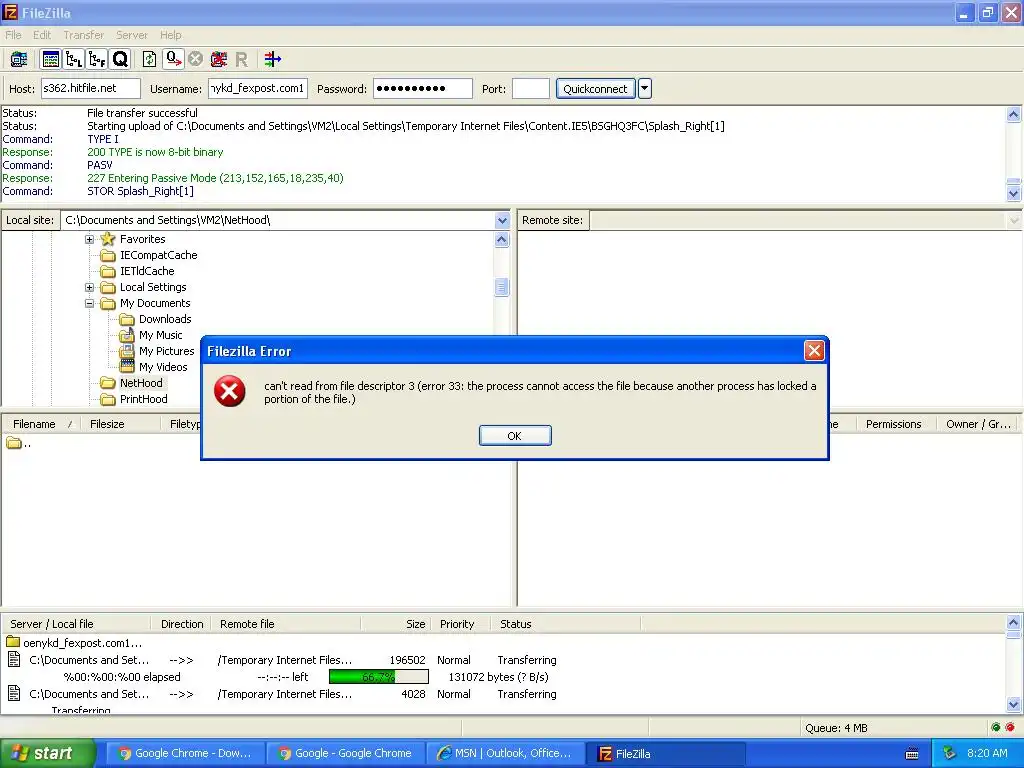Click the local tree scrollbar thumb

coord(502,287)
